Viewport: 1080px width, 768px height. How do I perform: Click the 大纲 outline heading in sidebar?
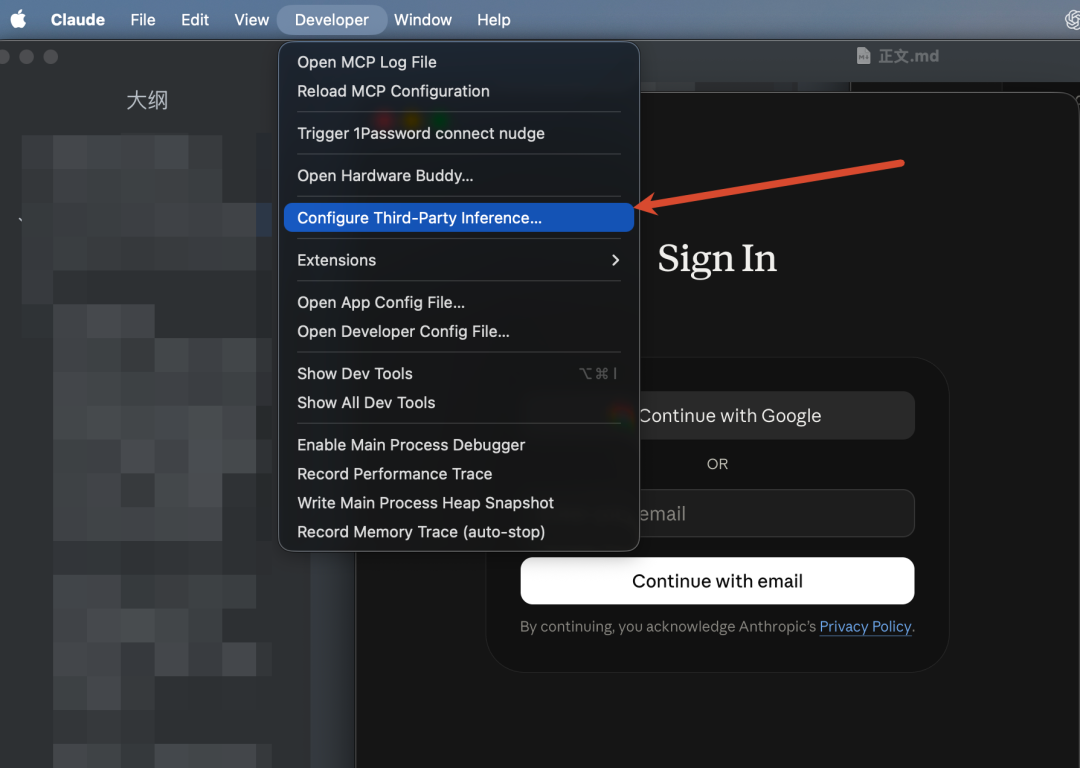(147, 100)
